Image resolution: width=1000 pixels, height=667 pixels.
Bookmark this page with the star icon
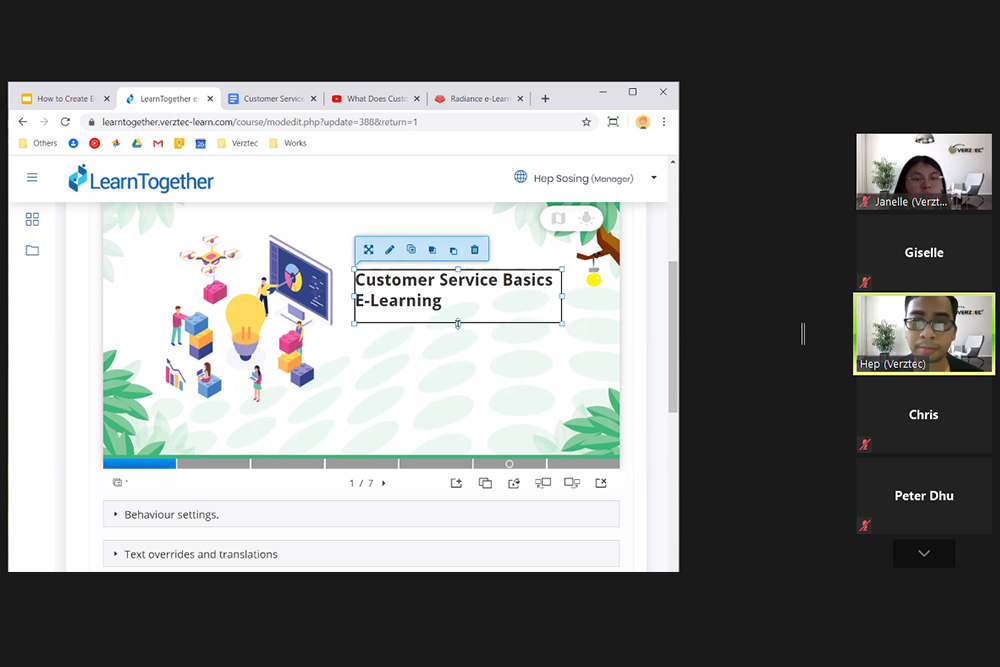pos(586,122)
